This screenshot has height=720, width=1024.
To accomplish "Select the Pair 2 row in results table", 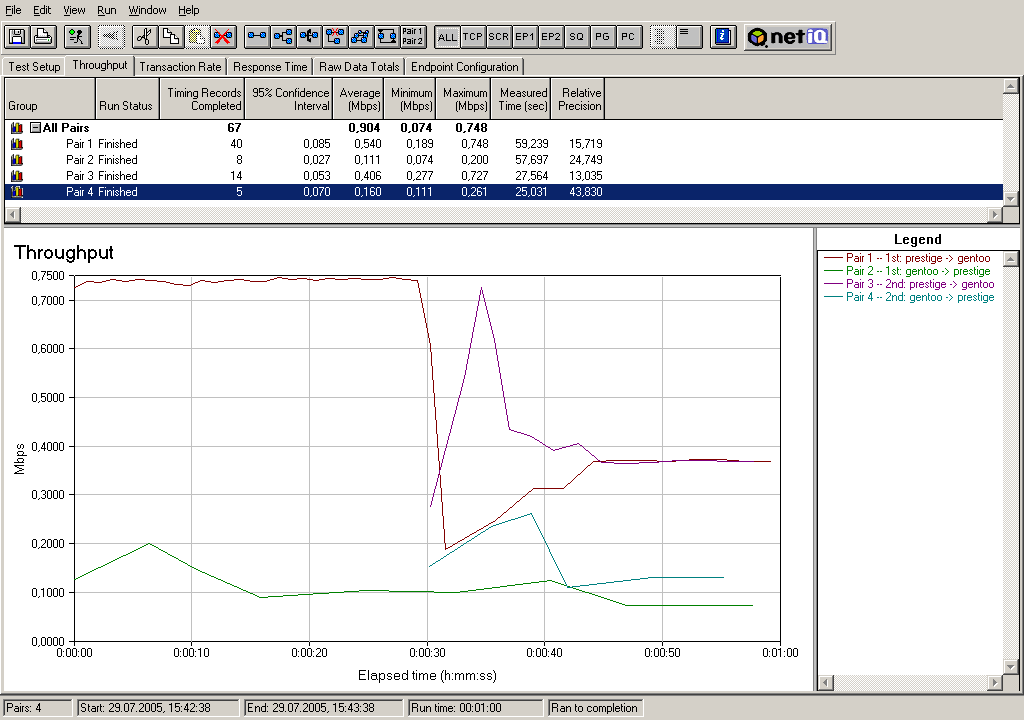I will coord(101,160).
